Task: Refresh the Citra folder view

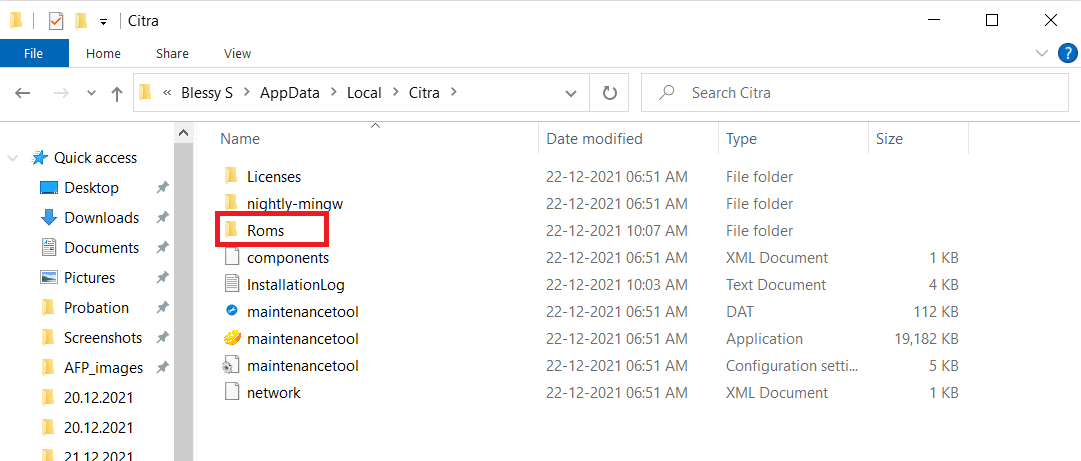Action: [609, 93]
